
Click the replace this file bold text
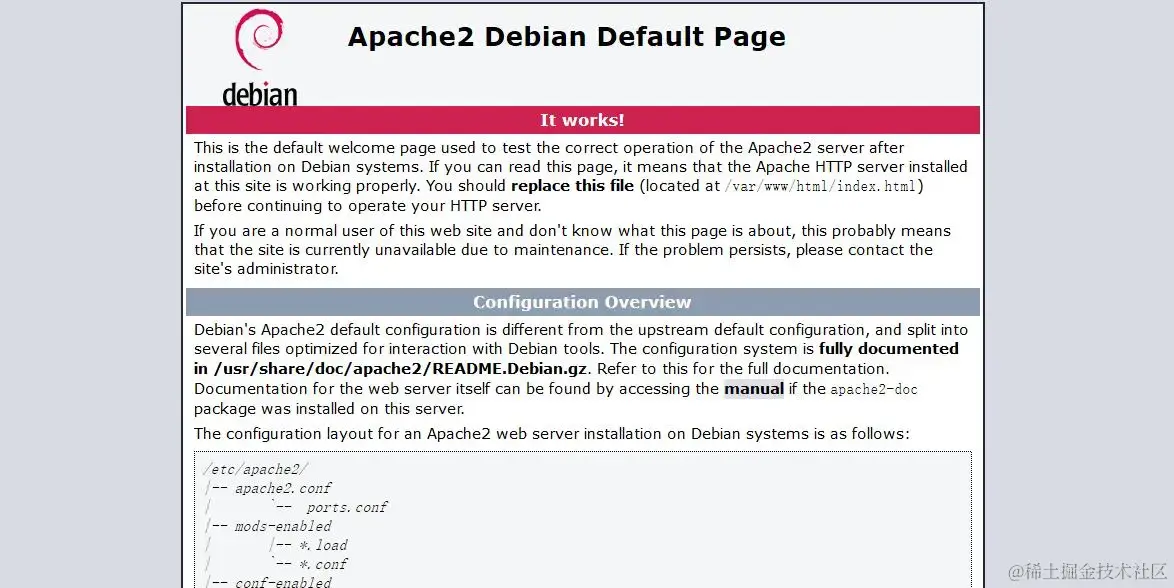click(573, 186)
